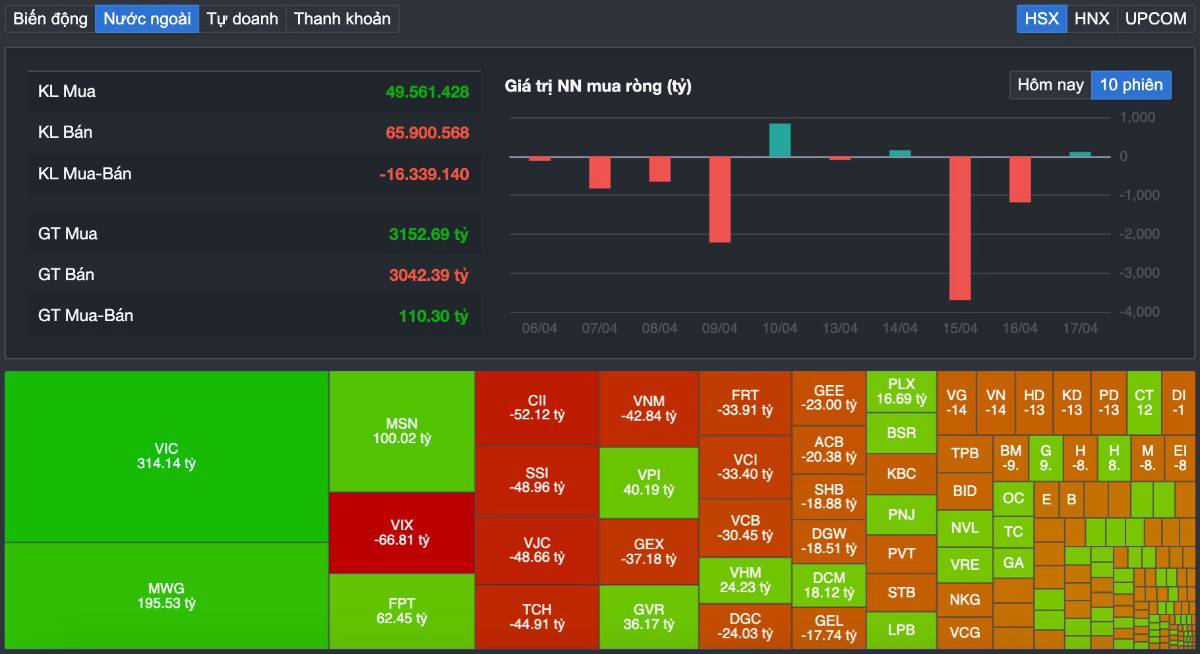The width and height of the screenshot is (1200, 654).
Task: Select the VIC tile in the heatmap
Action: 166,456
